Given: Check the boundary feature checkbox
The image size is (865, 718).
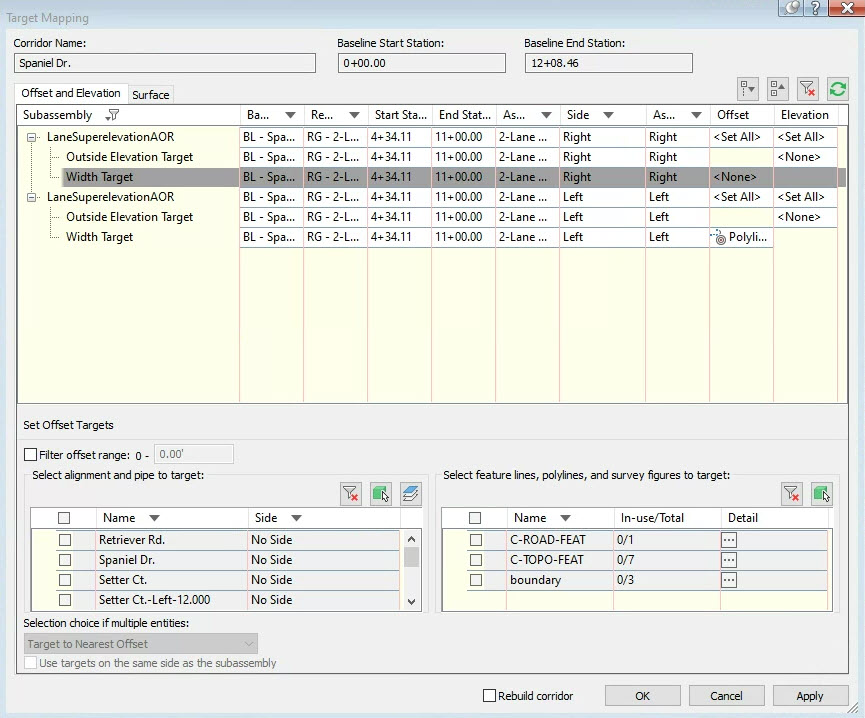Looking at the screenshot, I should coord(476,580).
